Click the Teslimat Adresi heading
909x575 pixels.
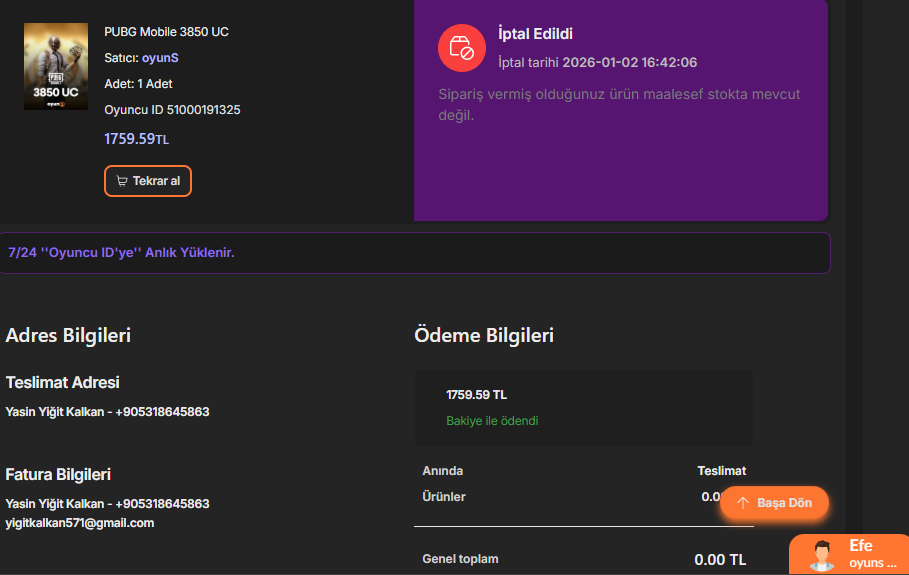tap(63, 383)
